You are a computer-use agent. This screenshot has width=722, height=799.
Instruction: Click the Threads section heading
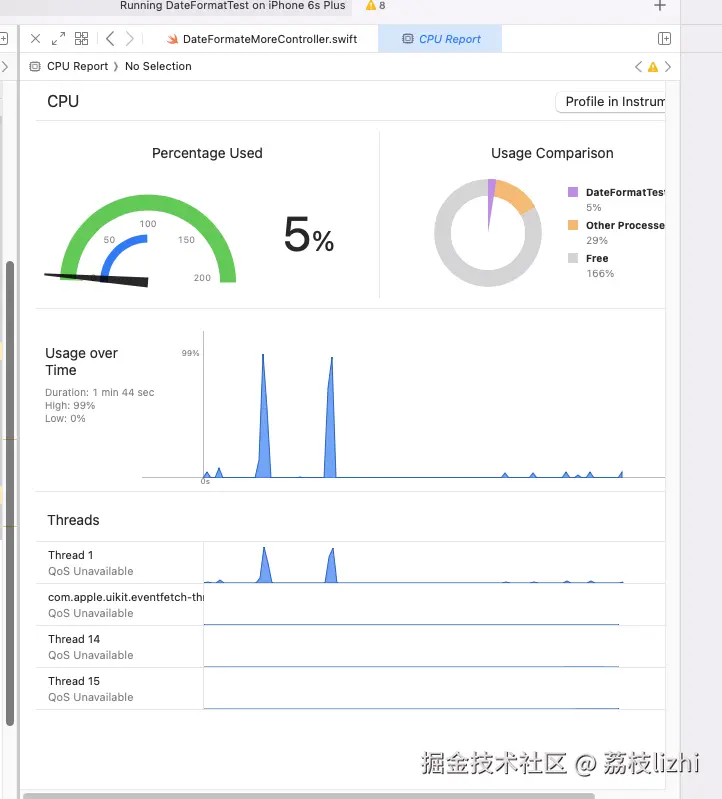(73, 520)
